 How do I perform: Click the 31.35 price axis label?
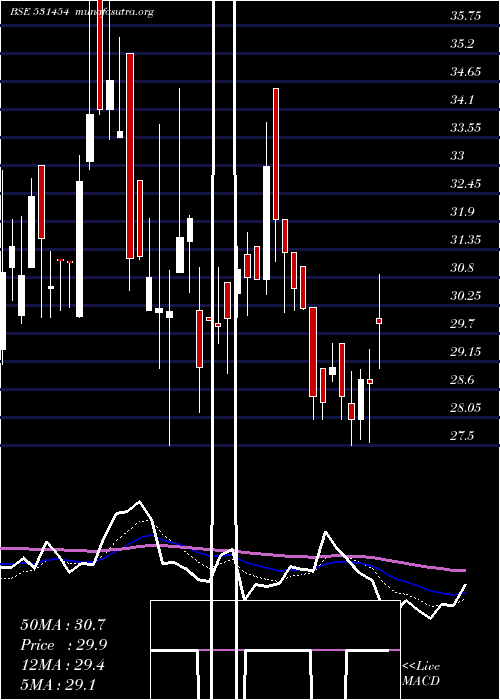(x=465, y=240)
